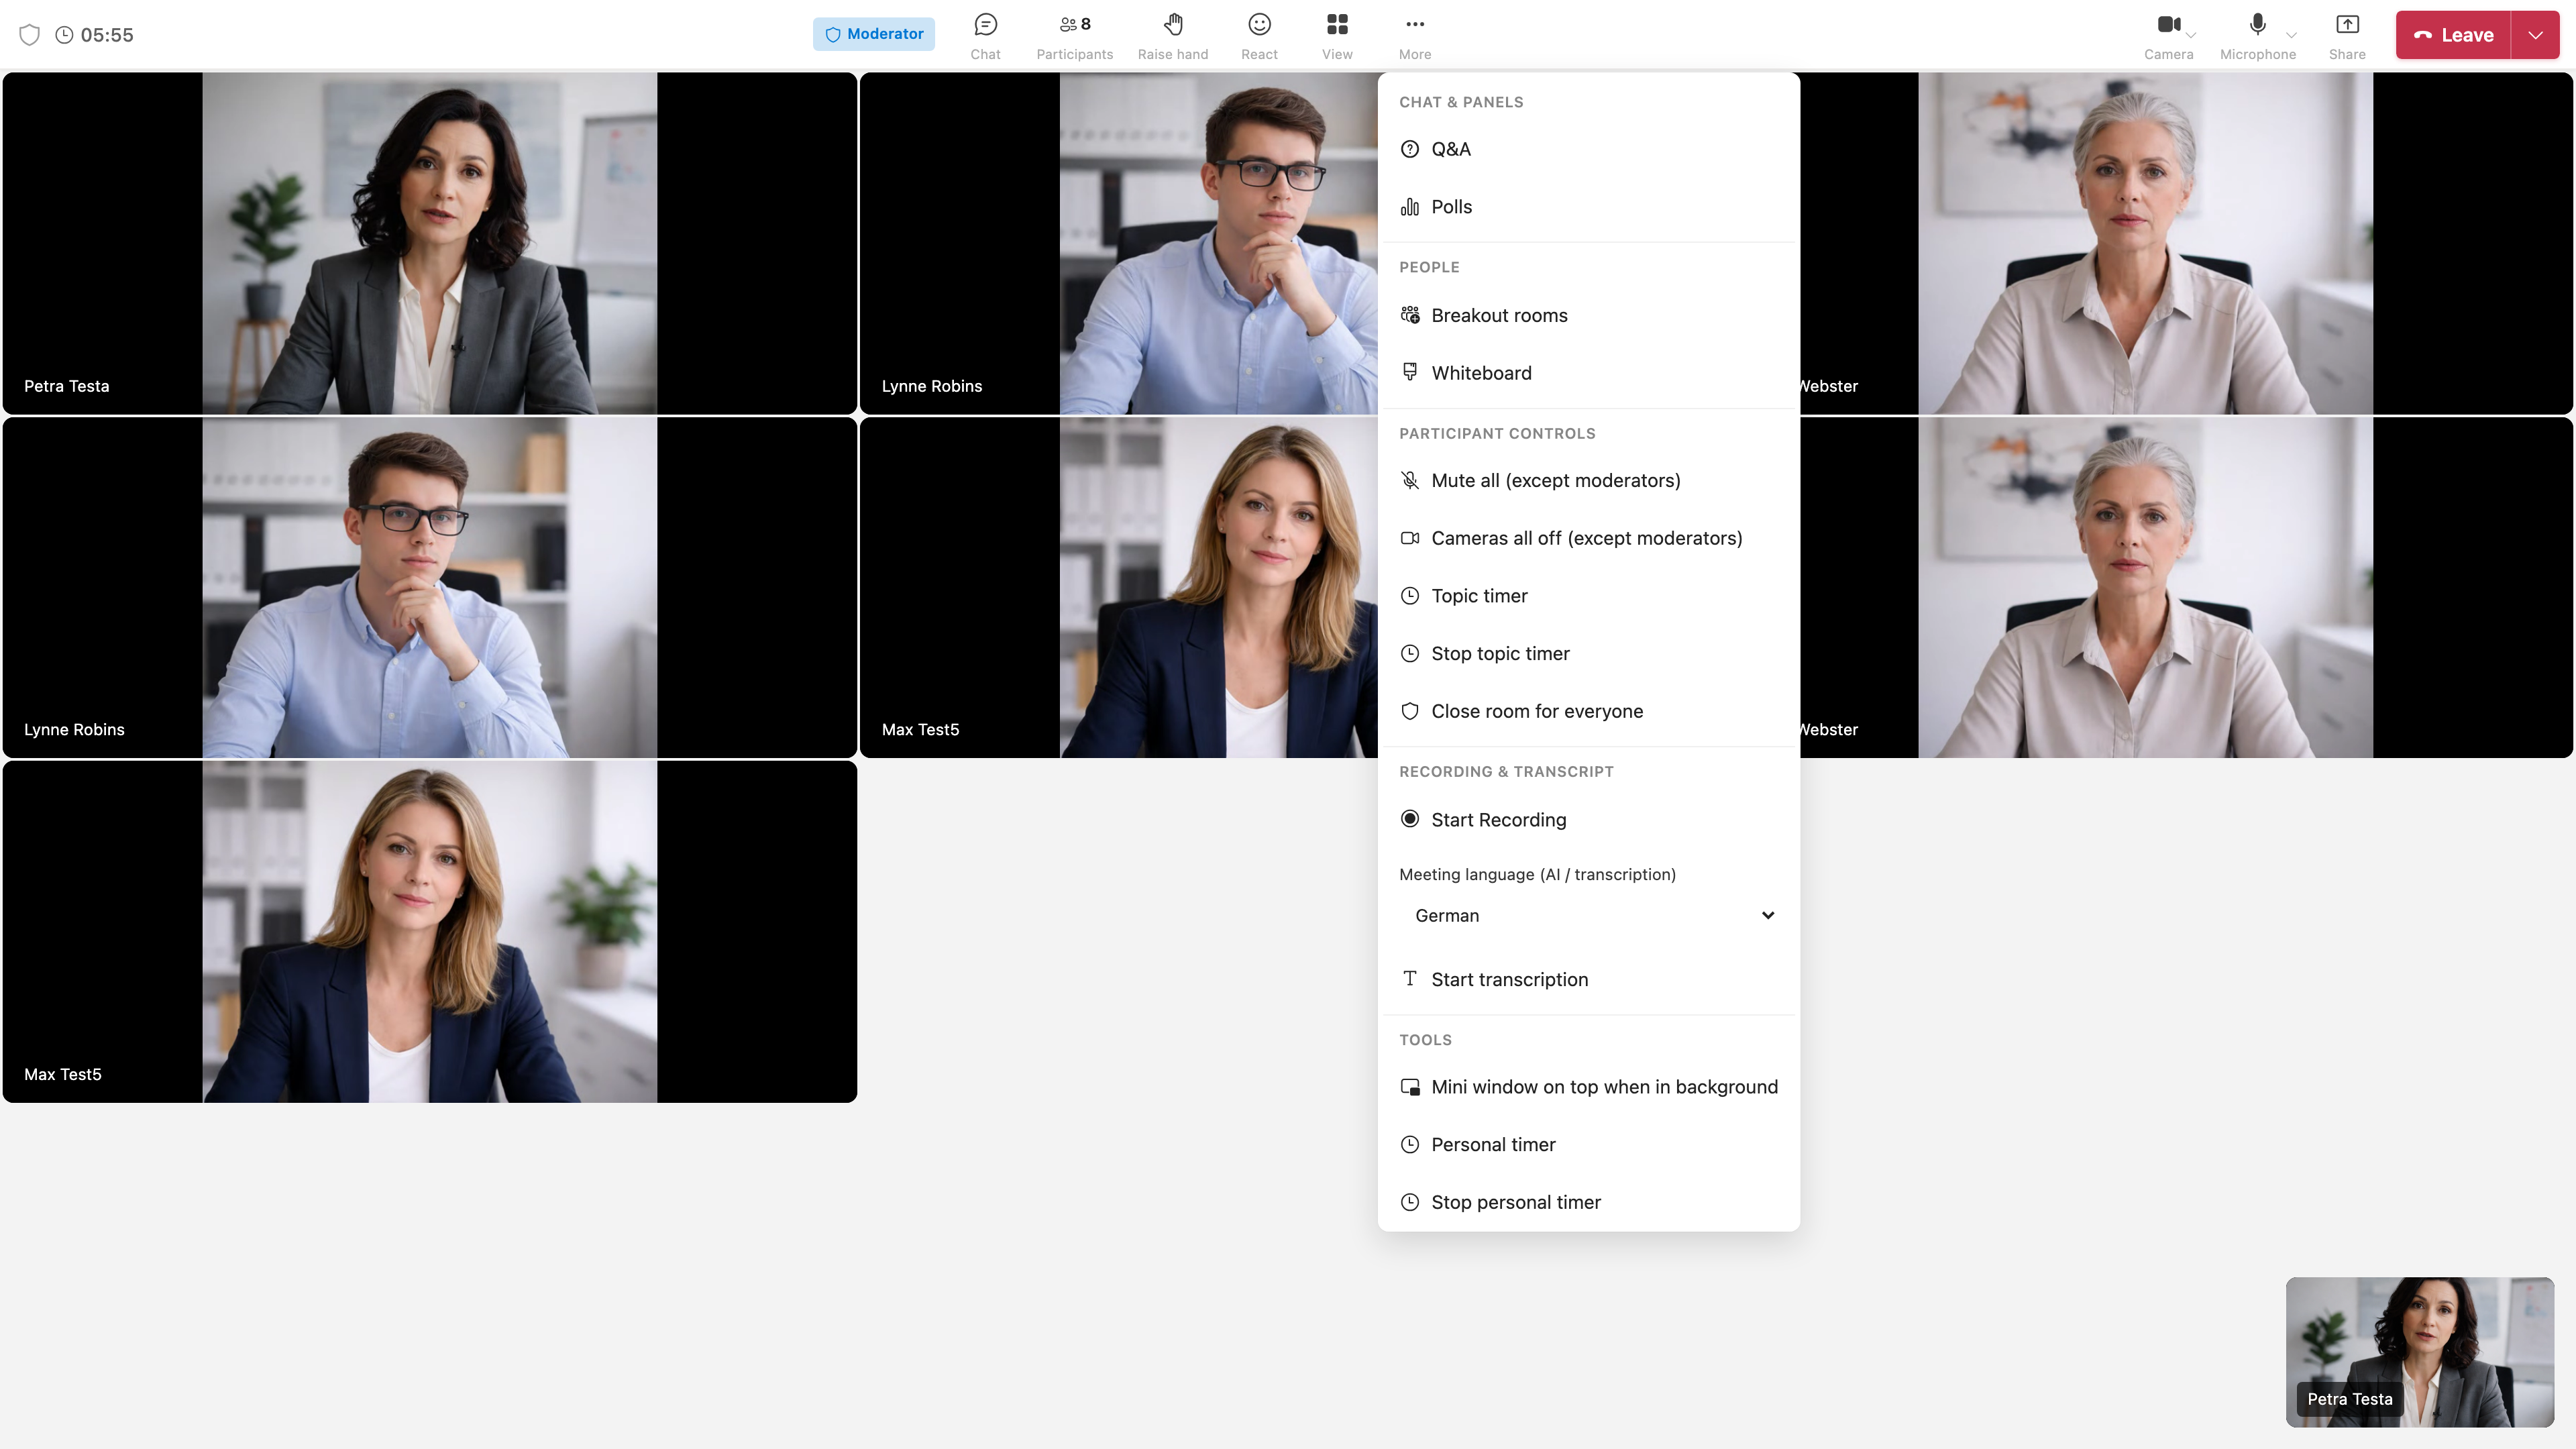Click the More three-dots icon
Screen dimensions: 2576x1449
click(1415, 24)
